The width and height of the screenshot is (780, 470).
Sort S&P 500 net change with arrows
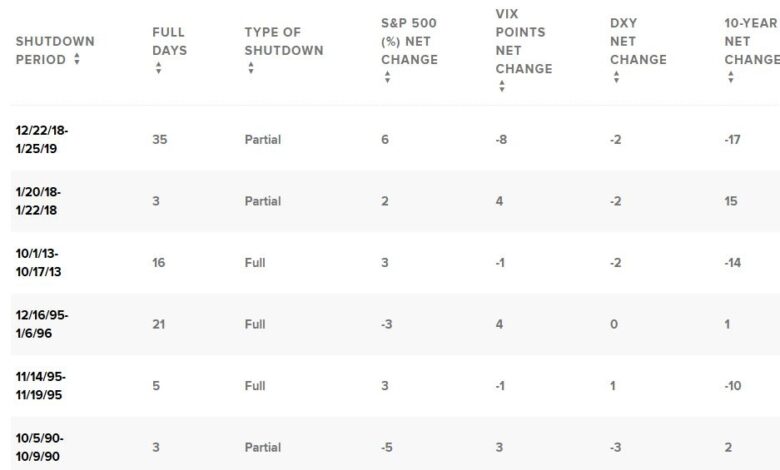(x=386, y=78)
